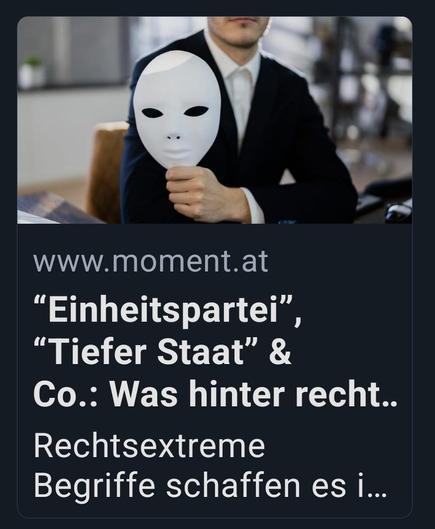Image resolution: width=435 pixels, height=529 pixels.
Task: Click the "Rechtsextreme" description word
Action: (149, 446)
